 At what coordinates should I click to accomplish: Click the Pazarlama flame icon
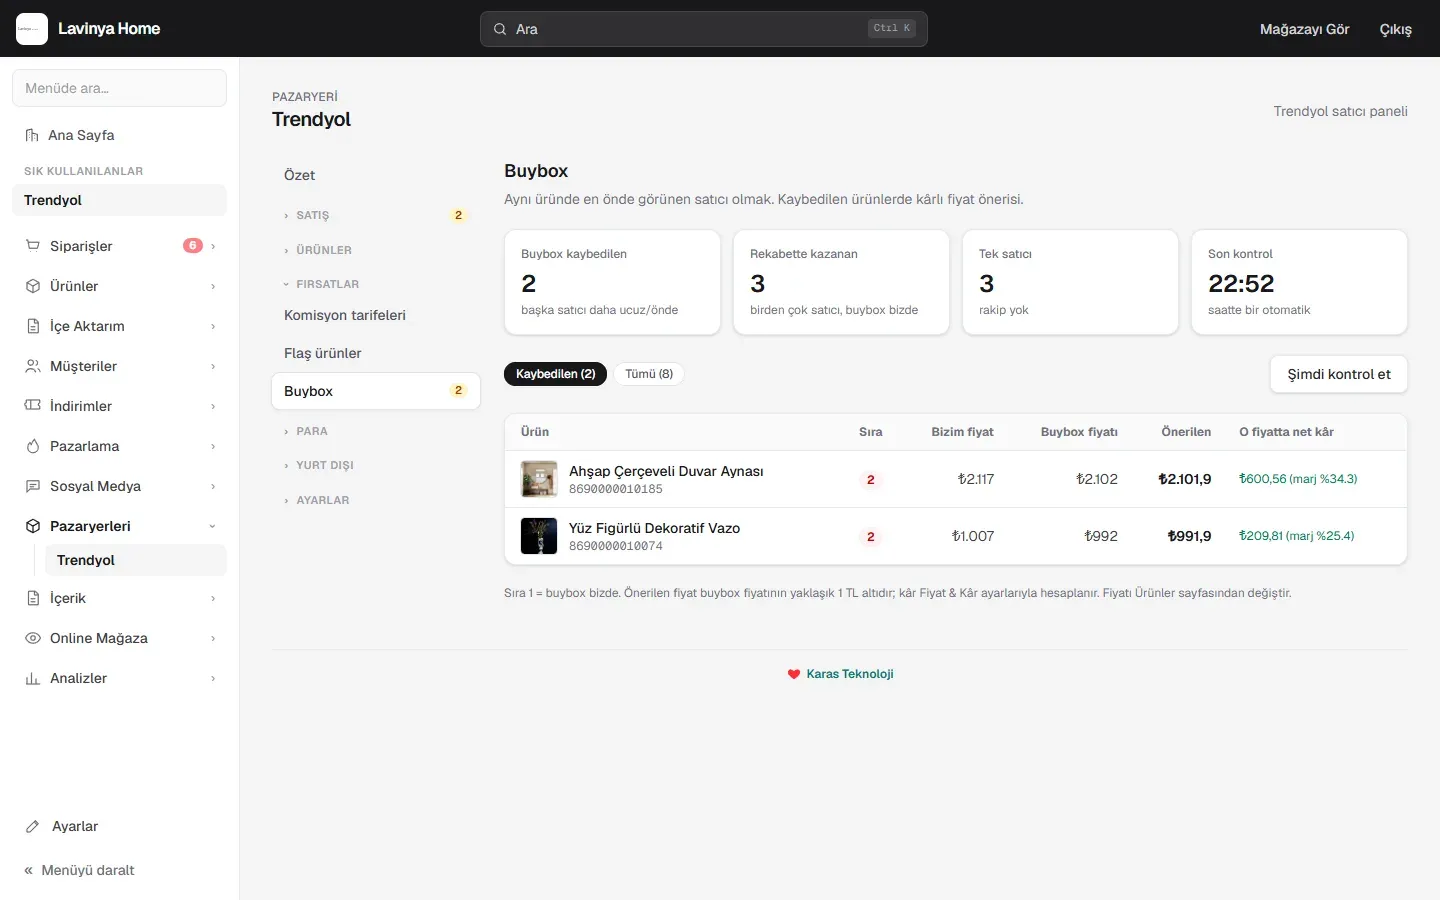point(33,446)
